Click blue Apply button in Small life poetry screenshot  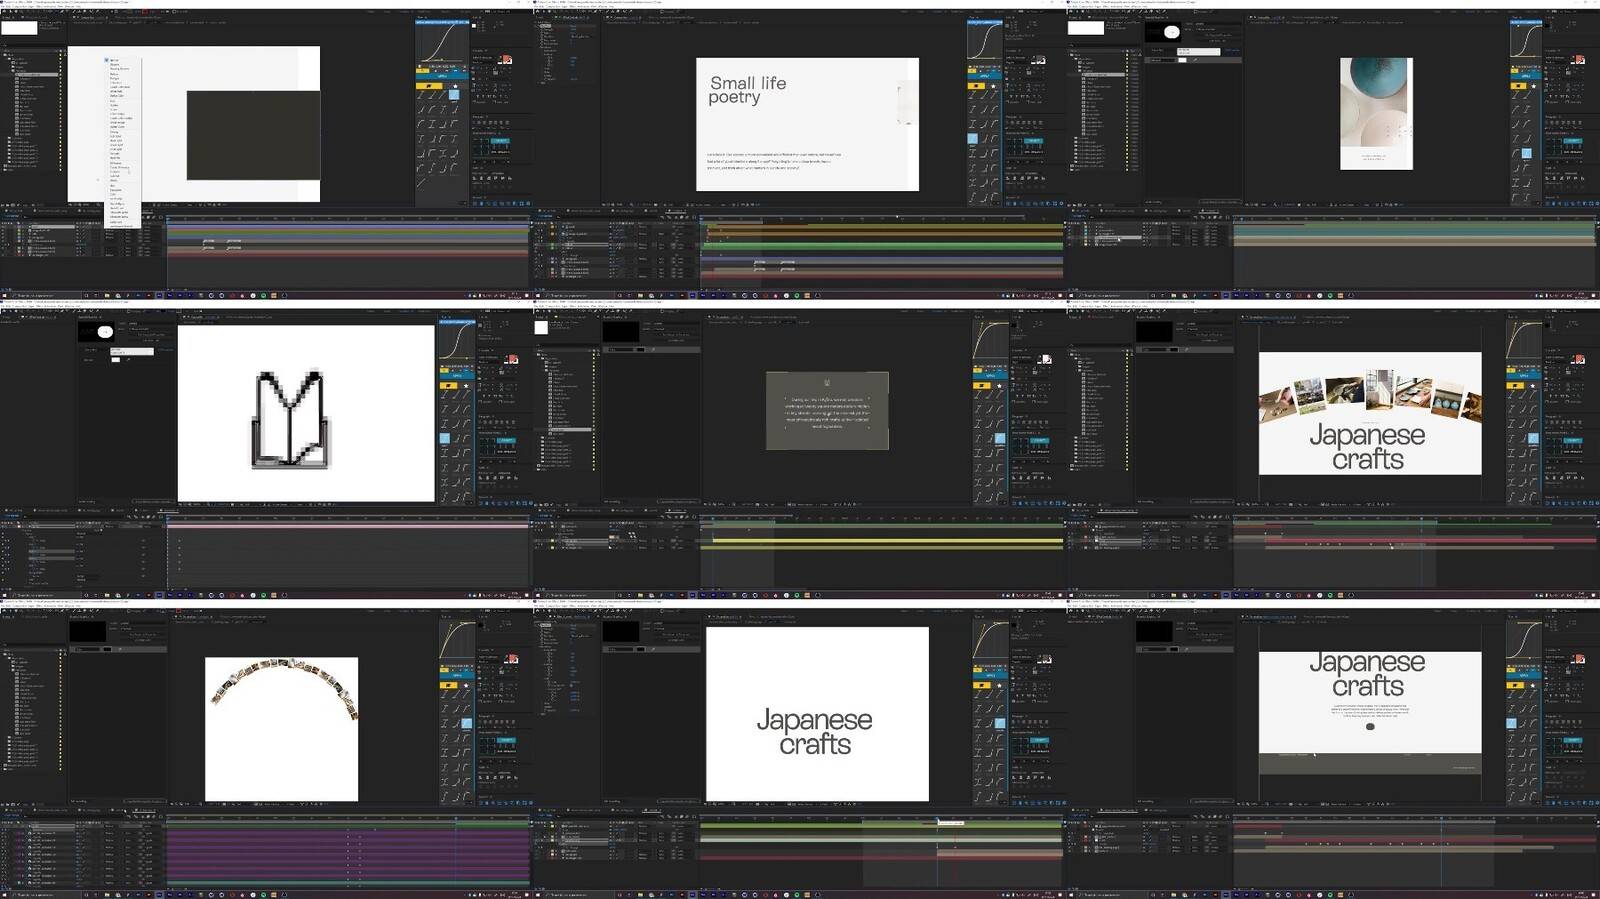click(x=985, y=75)
